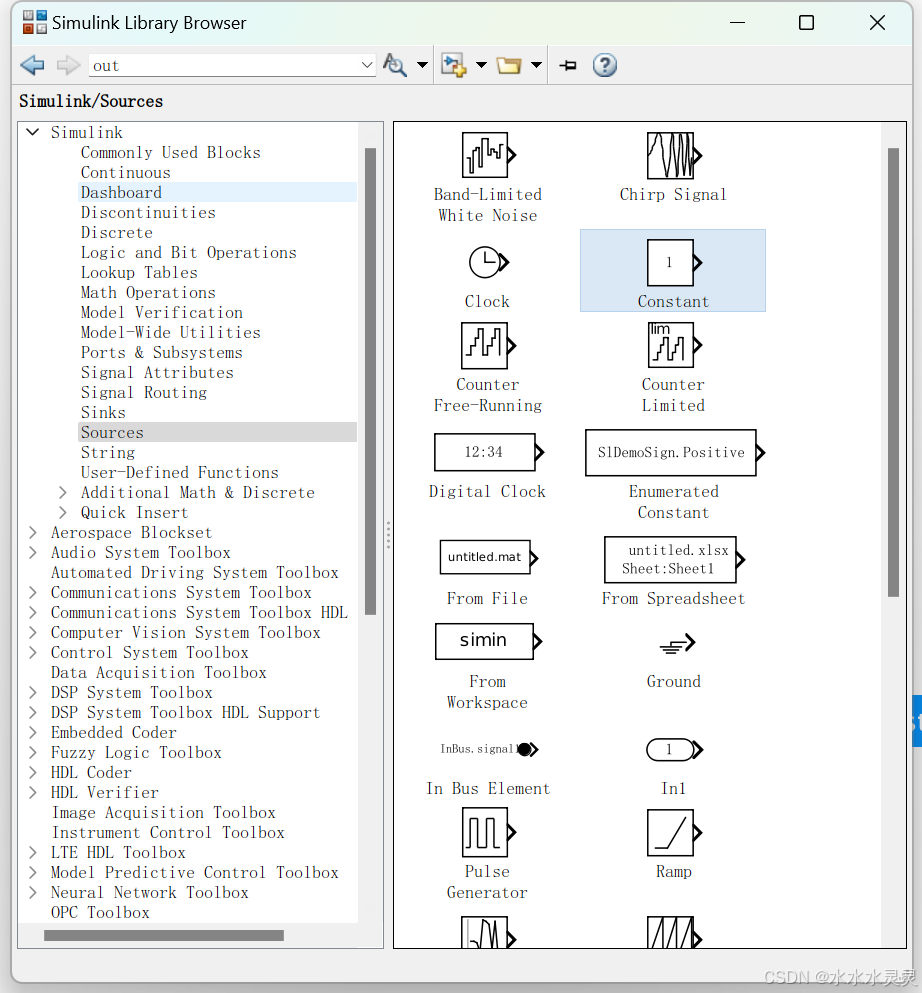Select the Discontinuities library

coord(148,212)
